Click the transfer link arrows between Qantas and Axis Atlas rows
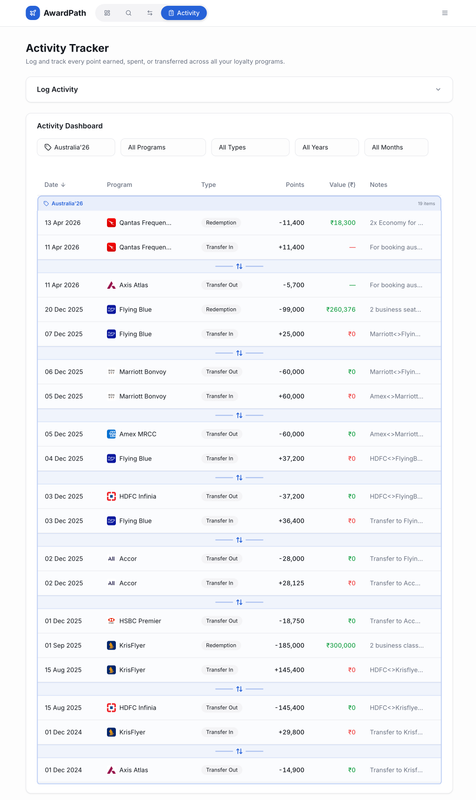The height and width of the screenshot is (800, 476). [239, 266]
